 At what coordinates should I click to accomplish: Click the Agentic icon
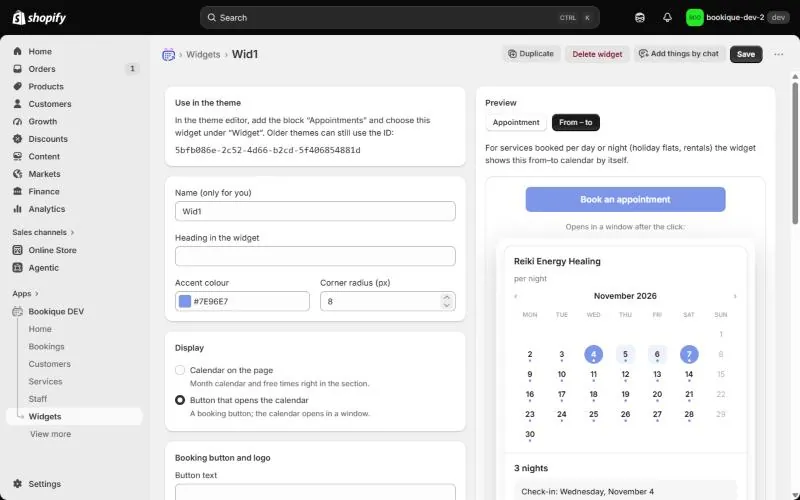pos(17,267)
